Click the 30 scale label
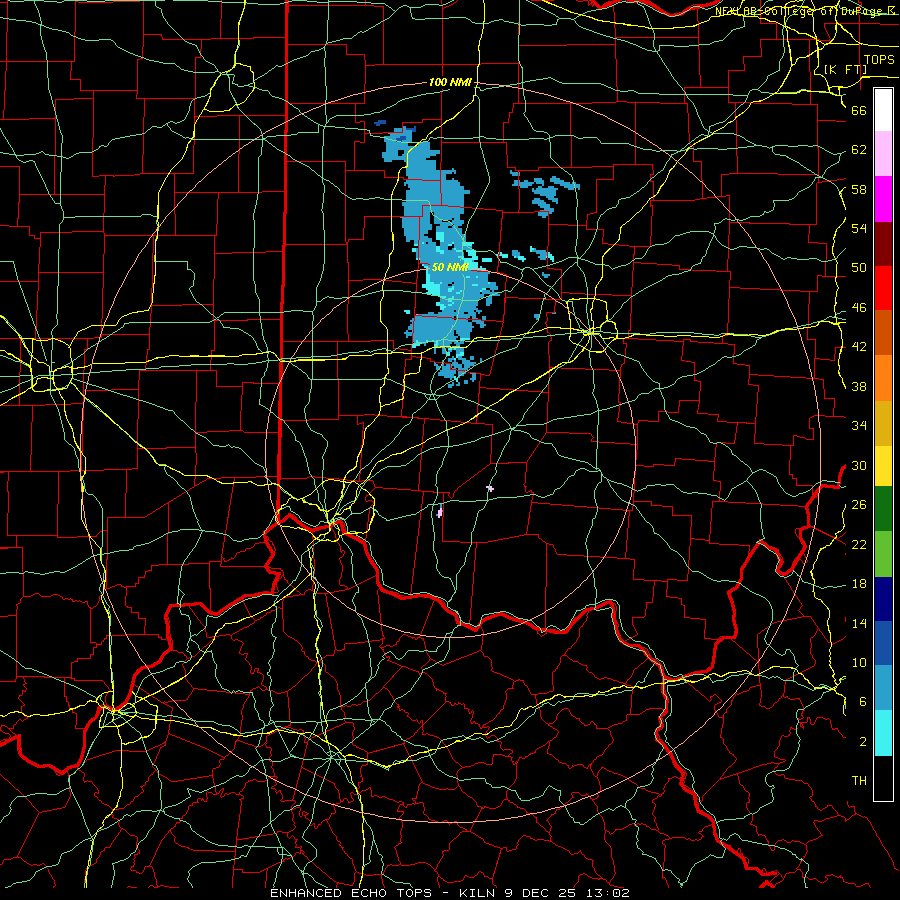The height and width of the screenshot is (900, 900). click(x=859, y=465)
